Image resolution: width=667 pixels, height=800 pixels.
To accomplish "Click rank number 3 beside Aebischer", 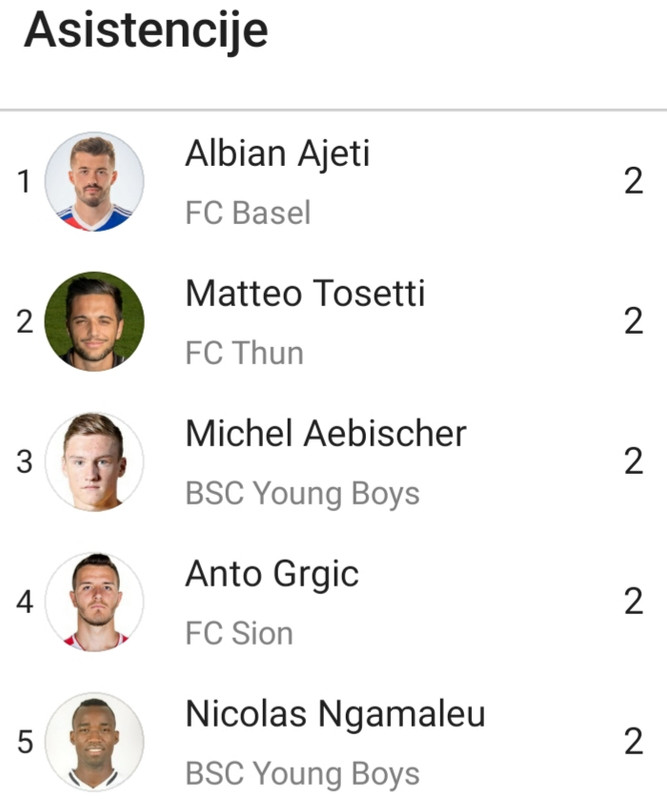I will pos(24,462).
